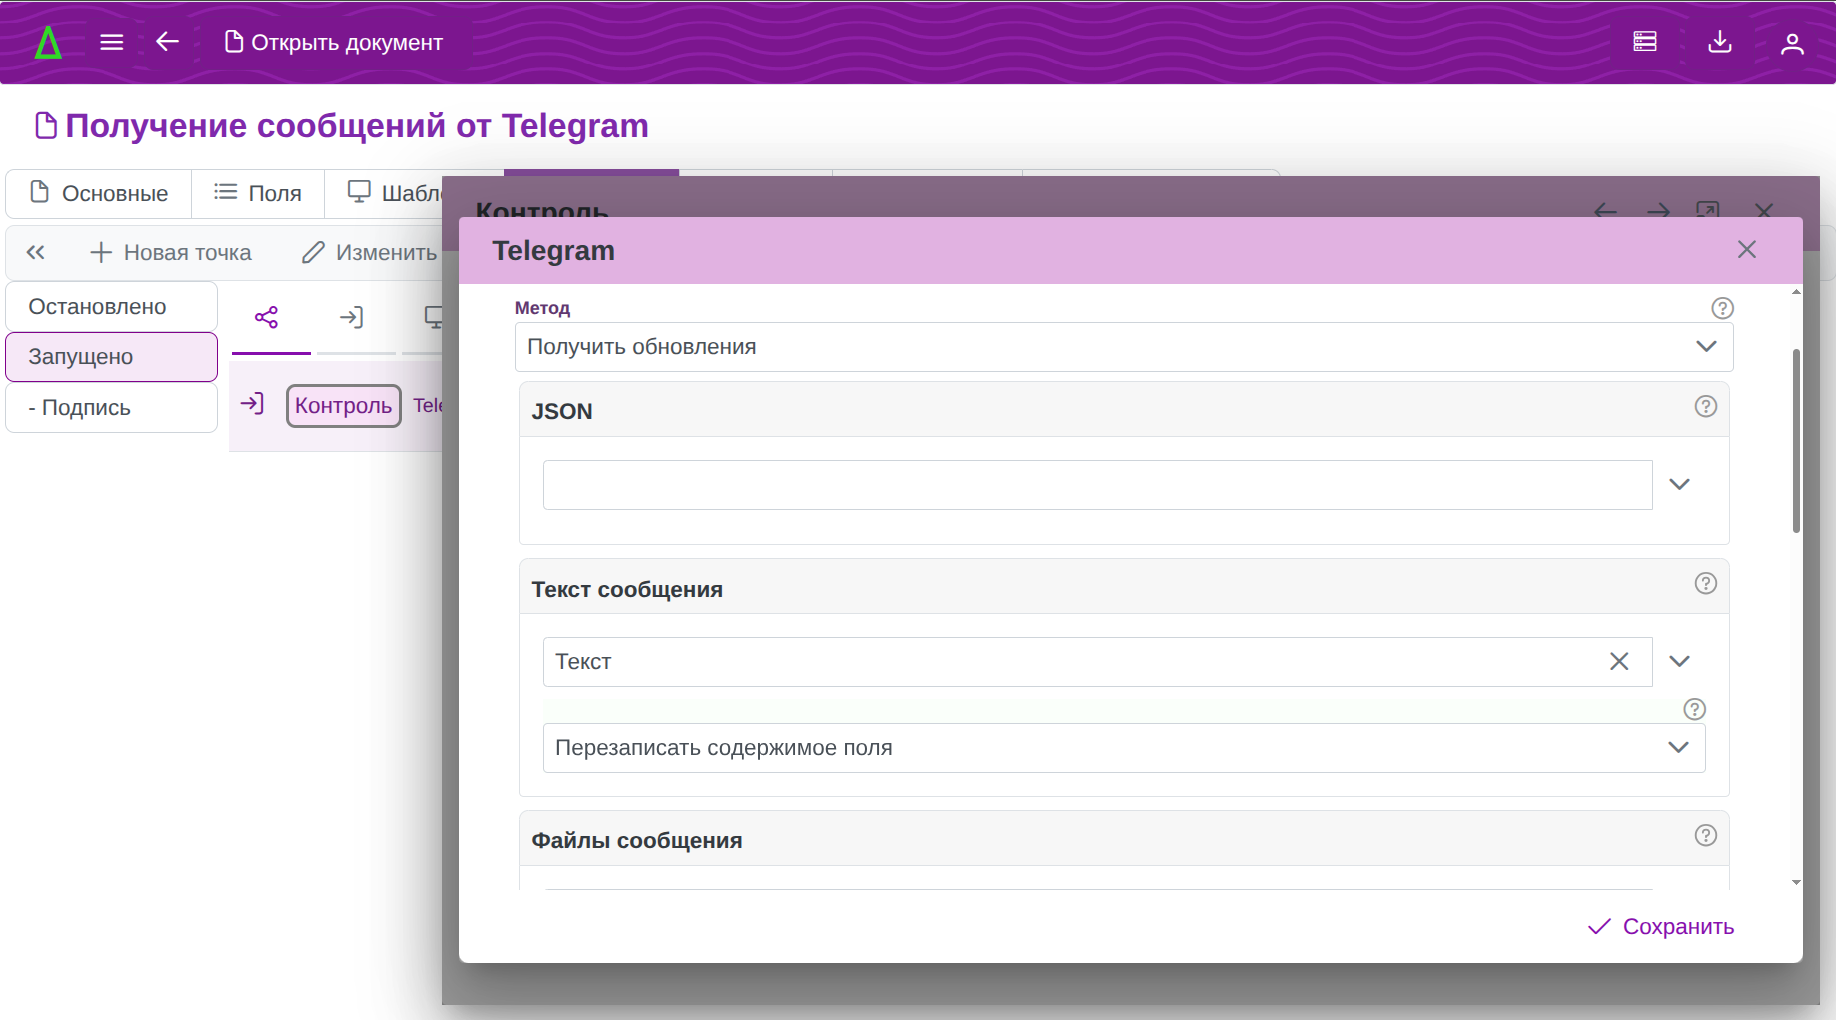Click Новая точка button
This screenshot has height=1020, width=1836.
[171, 253]
